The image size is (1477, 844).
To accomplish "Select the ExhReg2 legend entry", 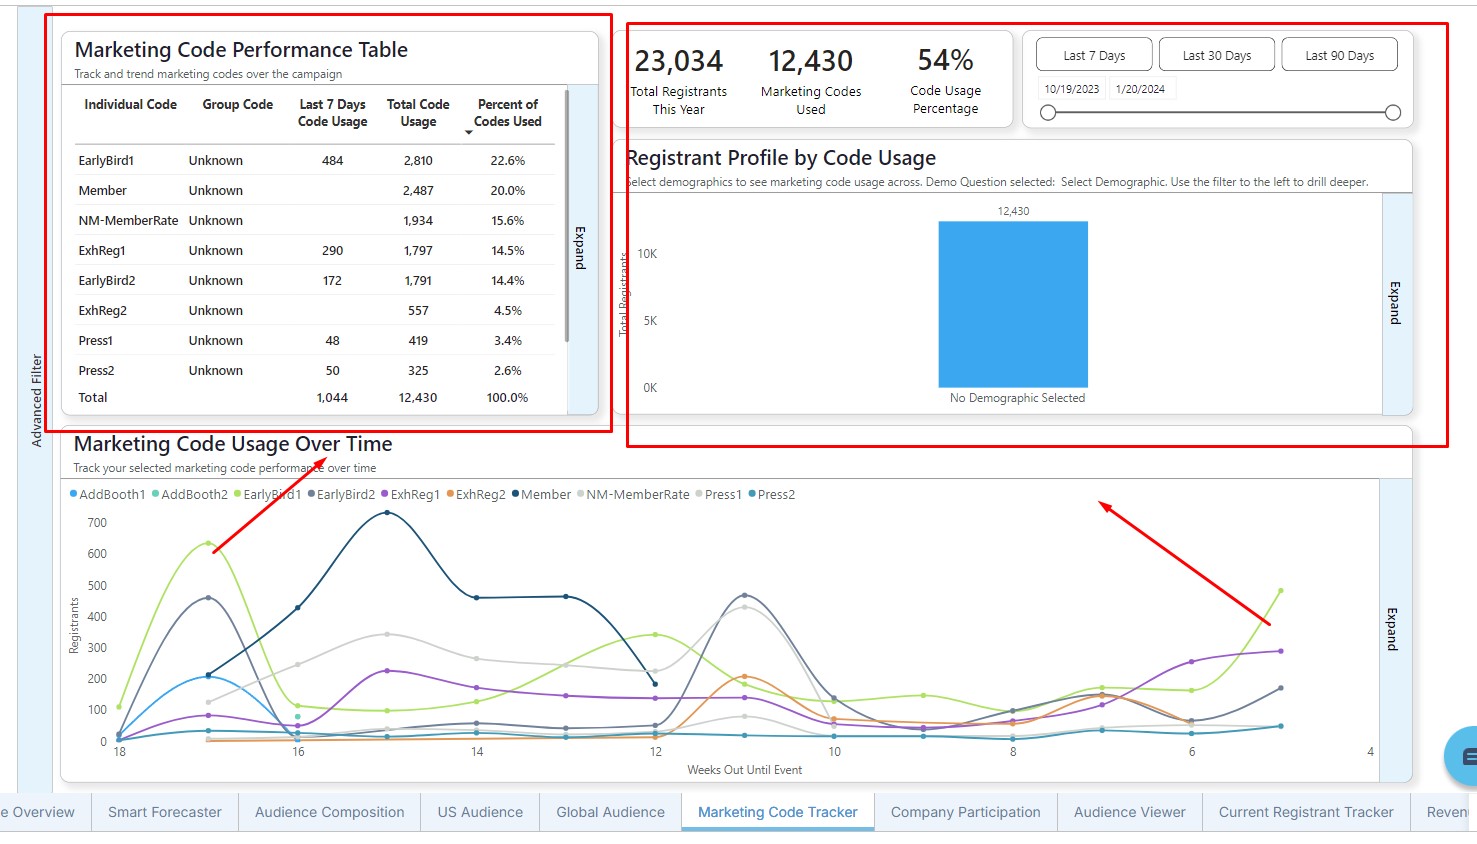I will pos(476,494).
